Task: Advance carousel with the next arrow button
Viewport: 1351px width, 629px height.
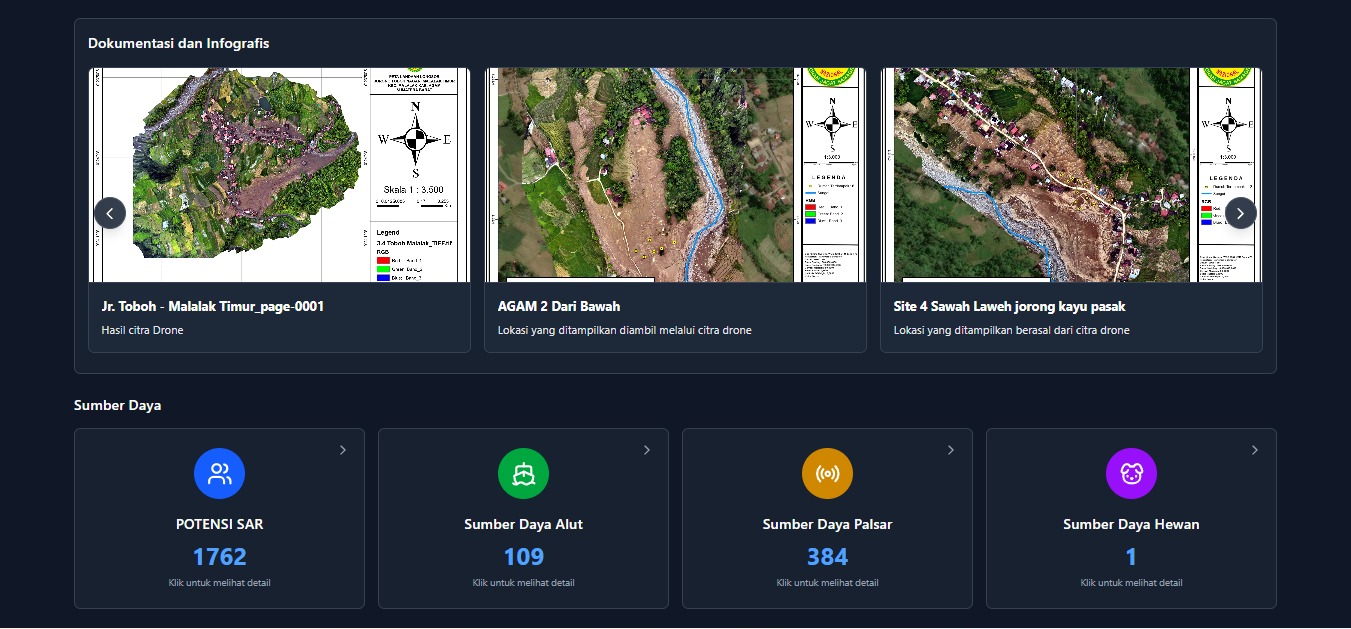Action: point(1240,213)
